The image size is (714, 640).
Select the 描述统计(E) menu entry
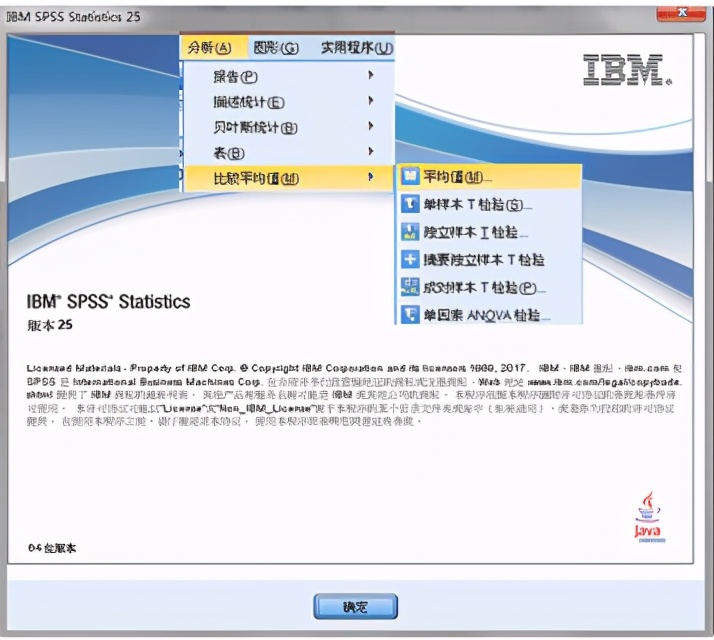coord(289,102)
